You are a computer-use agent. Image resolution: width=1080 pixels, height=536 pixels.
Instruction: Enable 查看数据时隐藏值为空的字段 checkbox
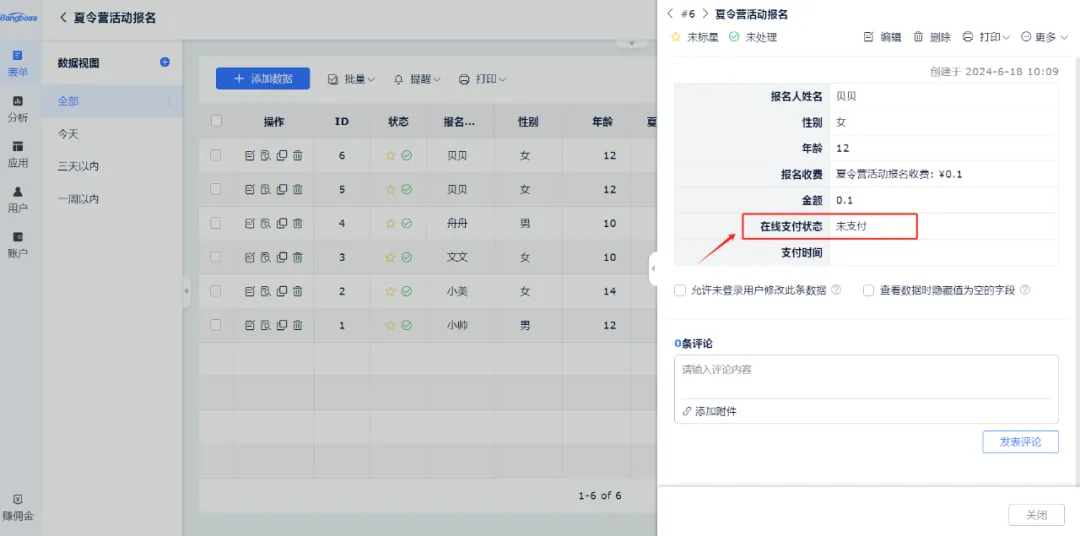pos(869,290)
